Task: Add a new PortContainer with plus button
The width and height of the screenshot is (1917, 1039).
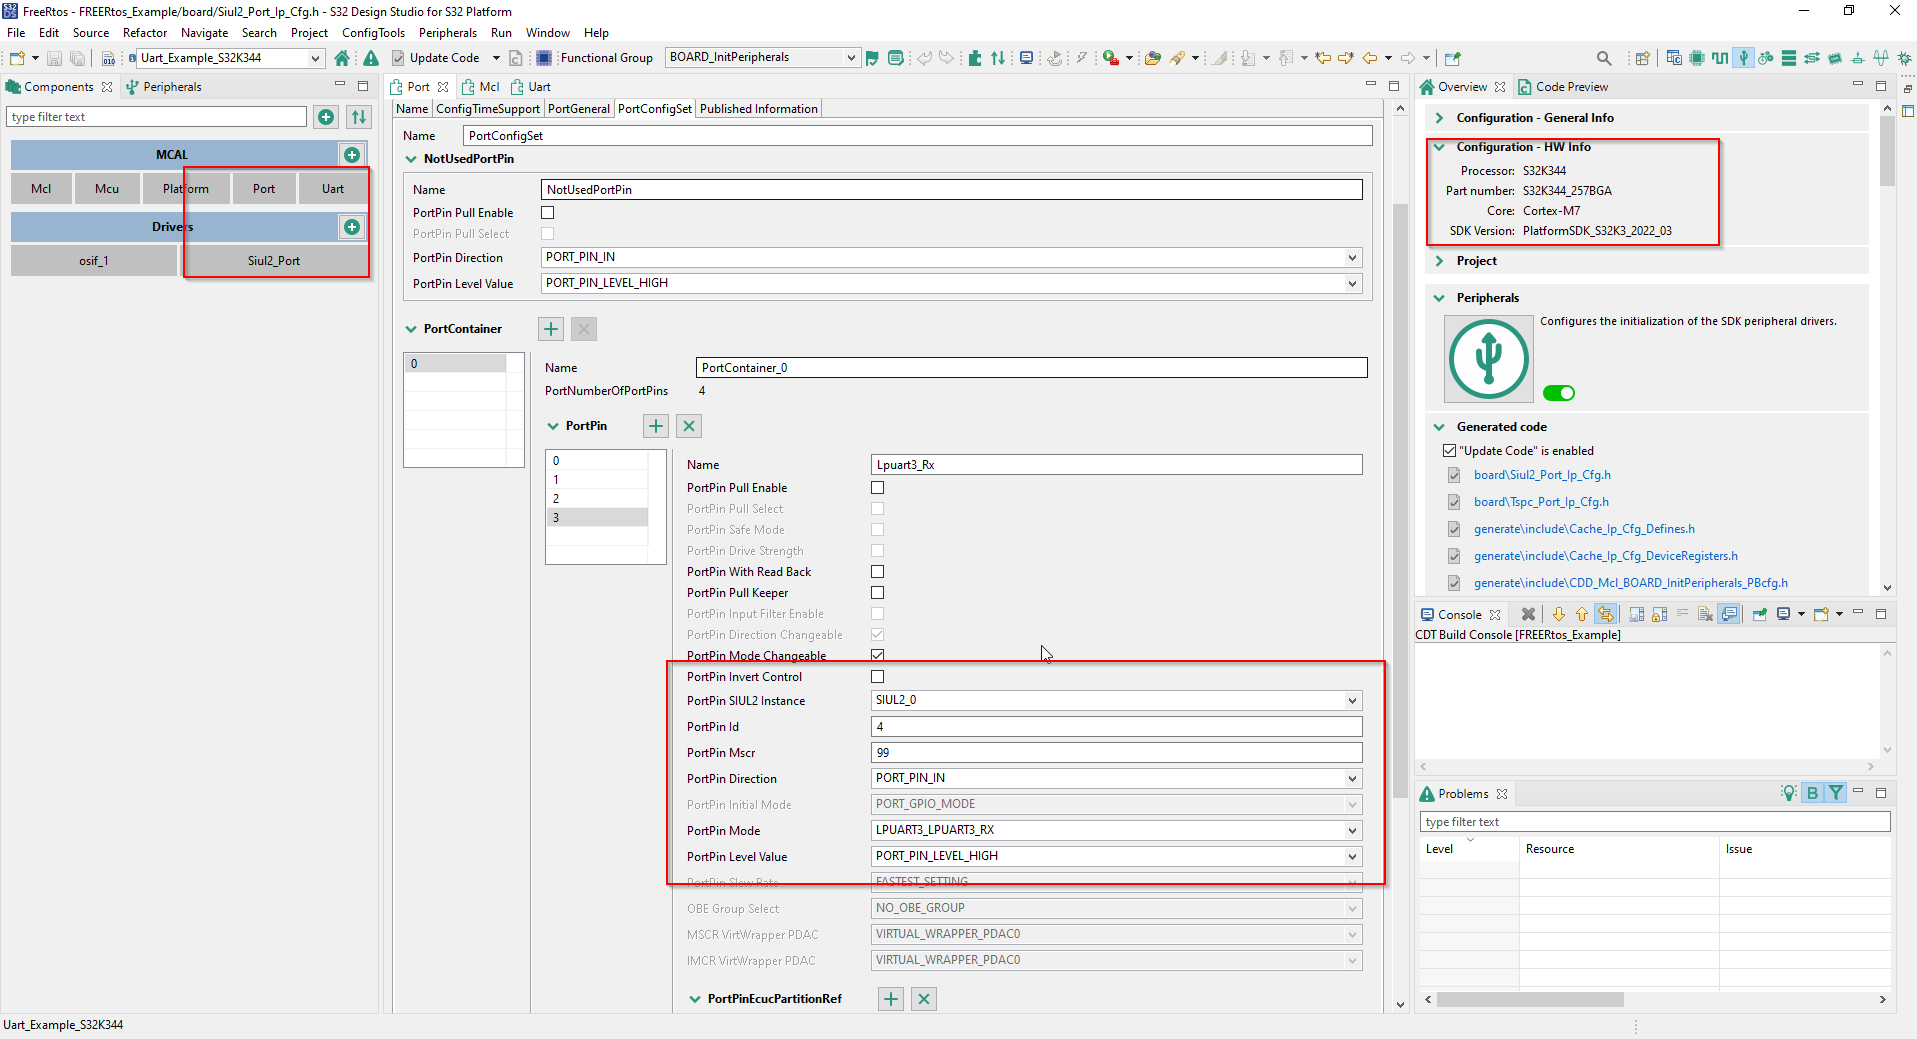Action: [x=551, y=329]
